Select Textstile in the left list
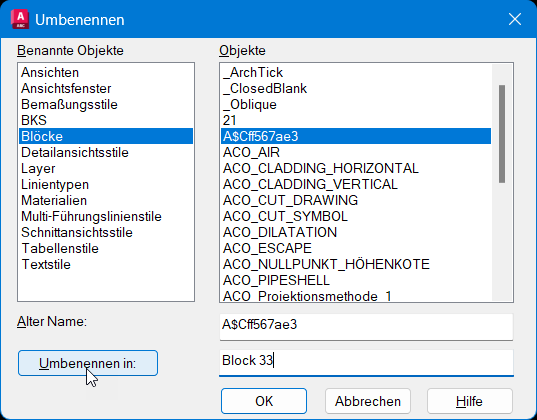537x420 pixels. [x=106, y=264]
